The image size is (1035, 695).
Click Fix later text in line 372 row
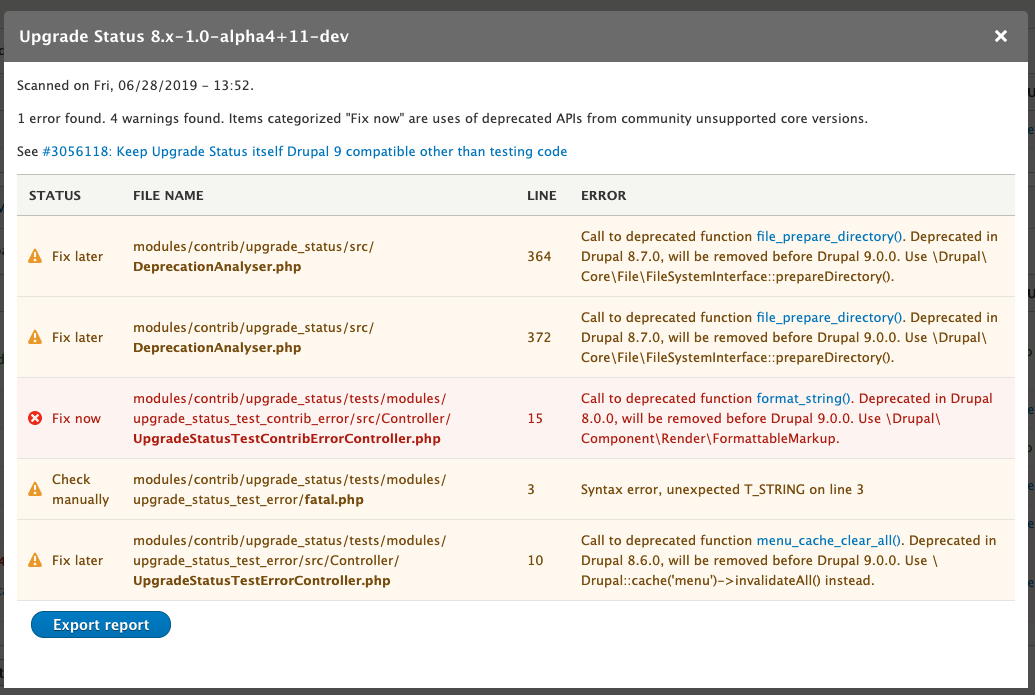(x=78, y=337)
